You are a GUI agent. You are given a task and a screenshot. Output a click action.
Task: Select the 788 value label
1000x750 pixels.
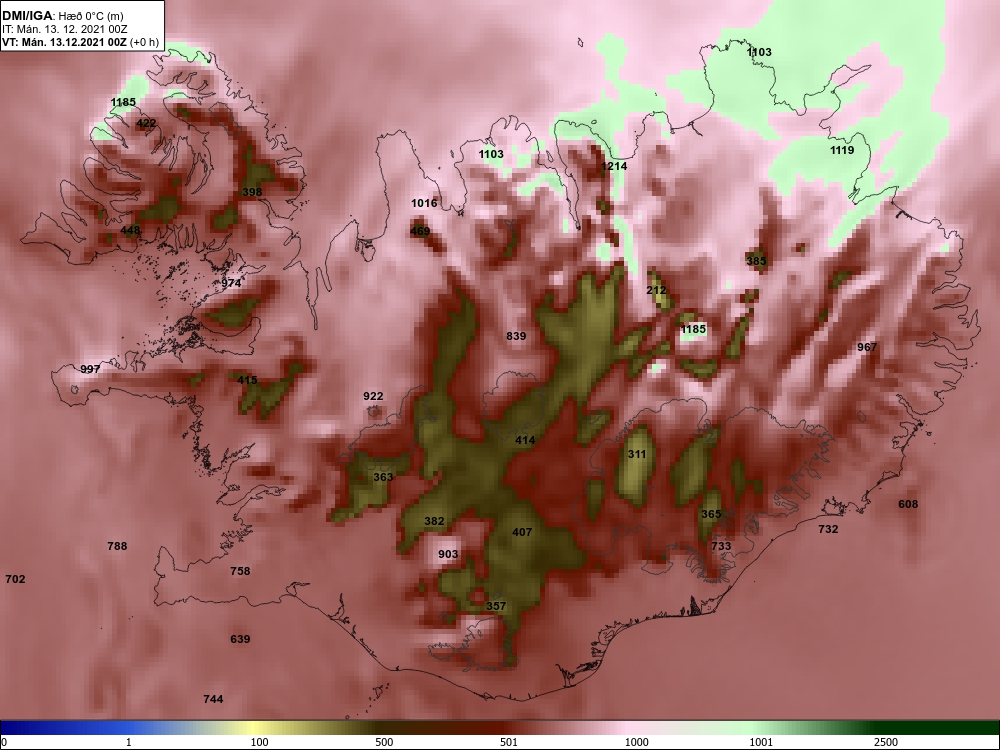pos(117,546)
